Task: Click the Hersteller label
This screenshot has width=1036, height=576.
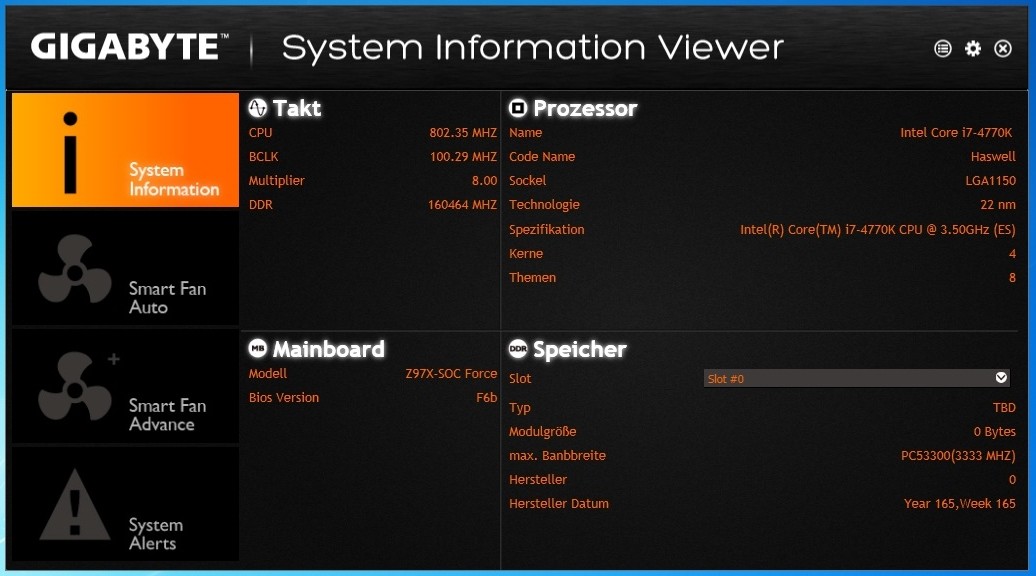Action: 538,480
